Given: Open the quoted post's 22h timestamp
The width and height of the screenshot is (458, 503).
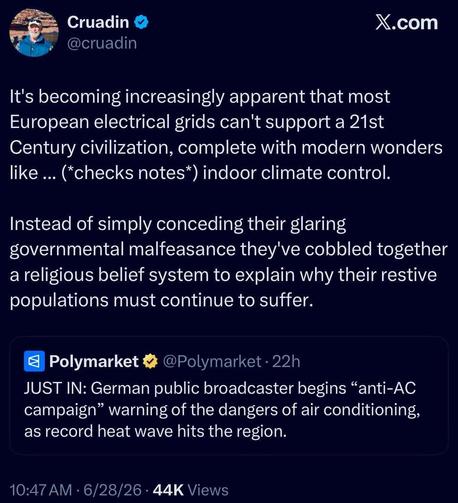Looking at the screenshot, I should 286,361.
